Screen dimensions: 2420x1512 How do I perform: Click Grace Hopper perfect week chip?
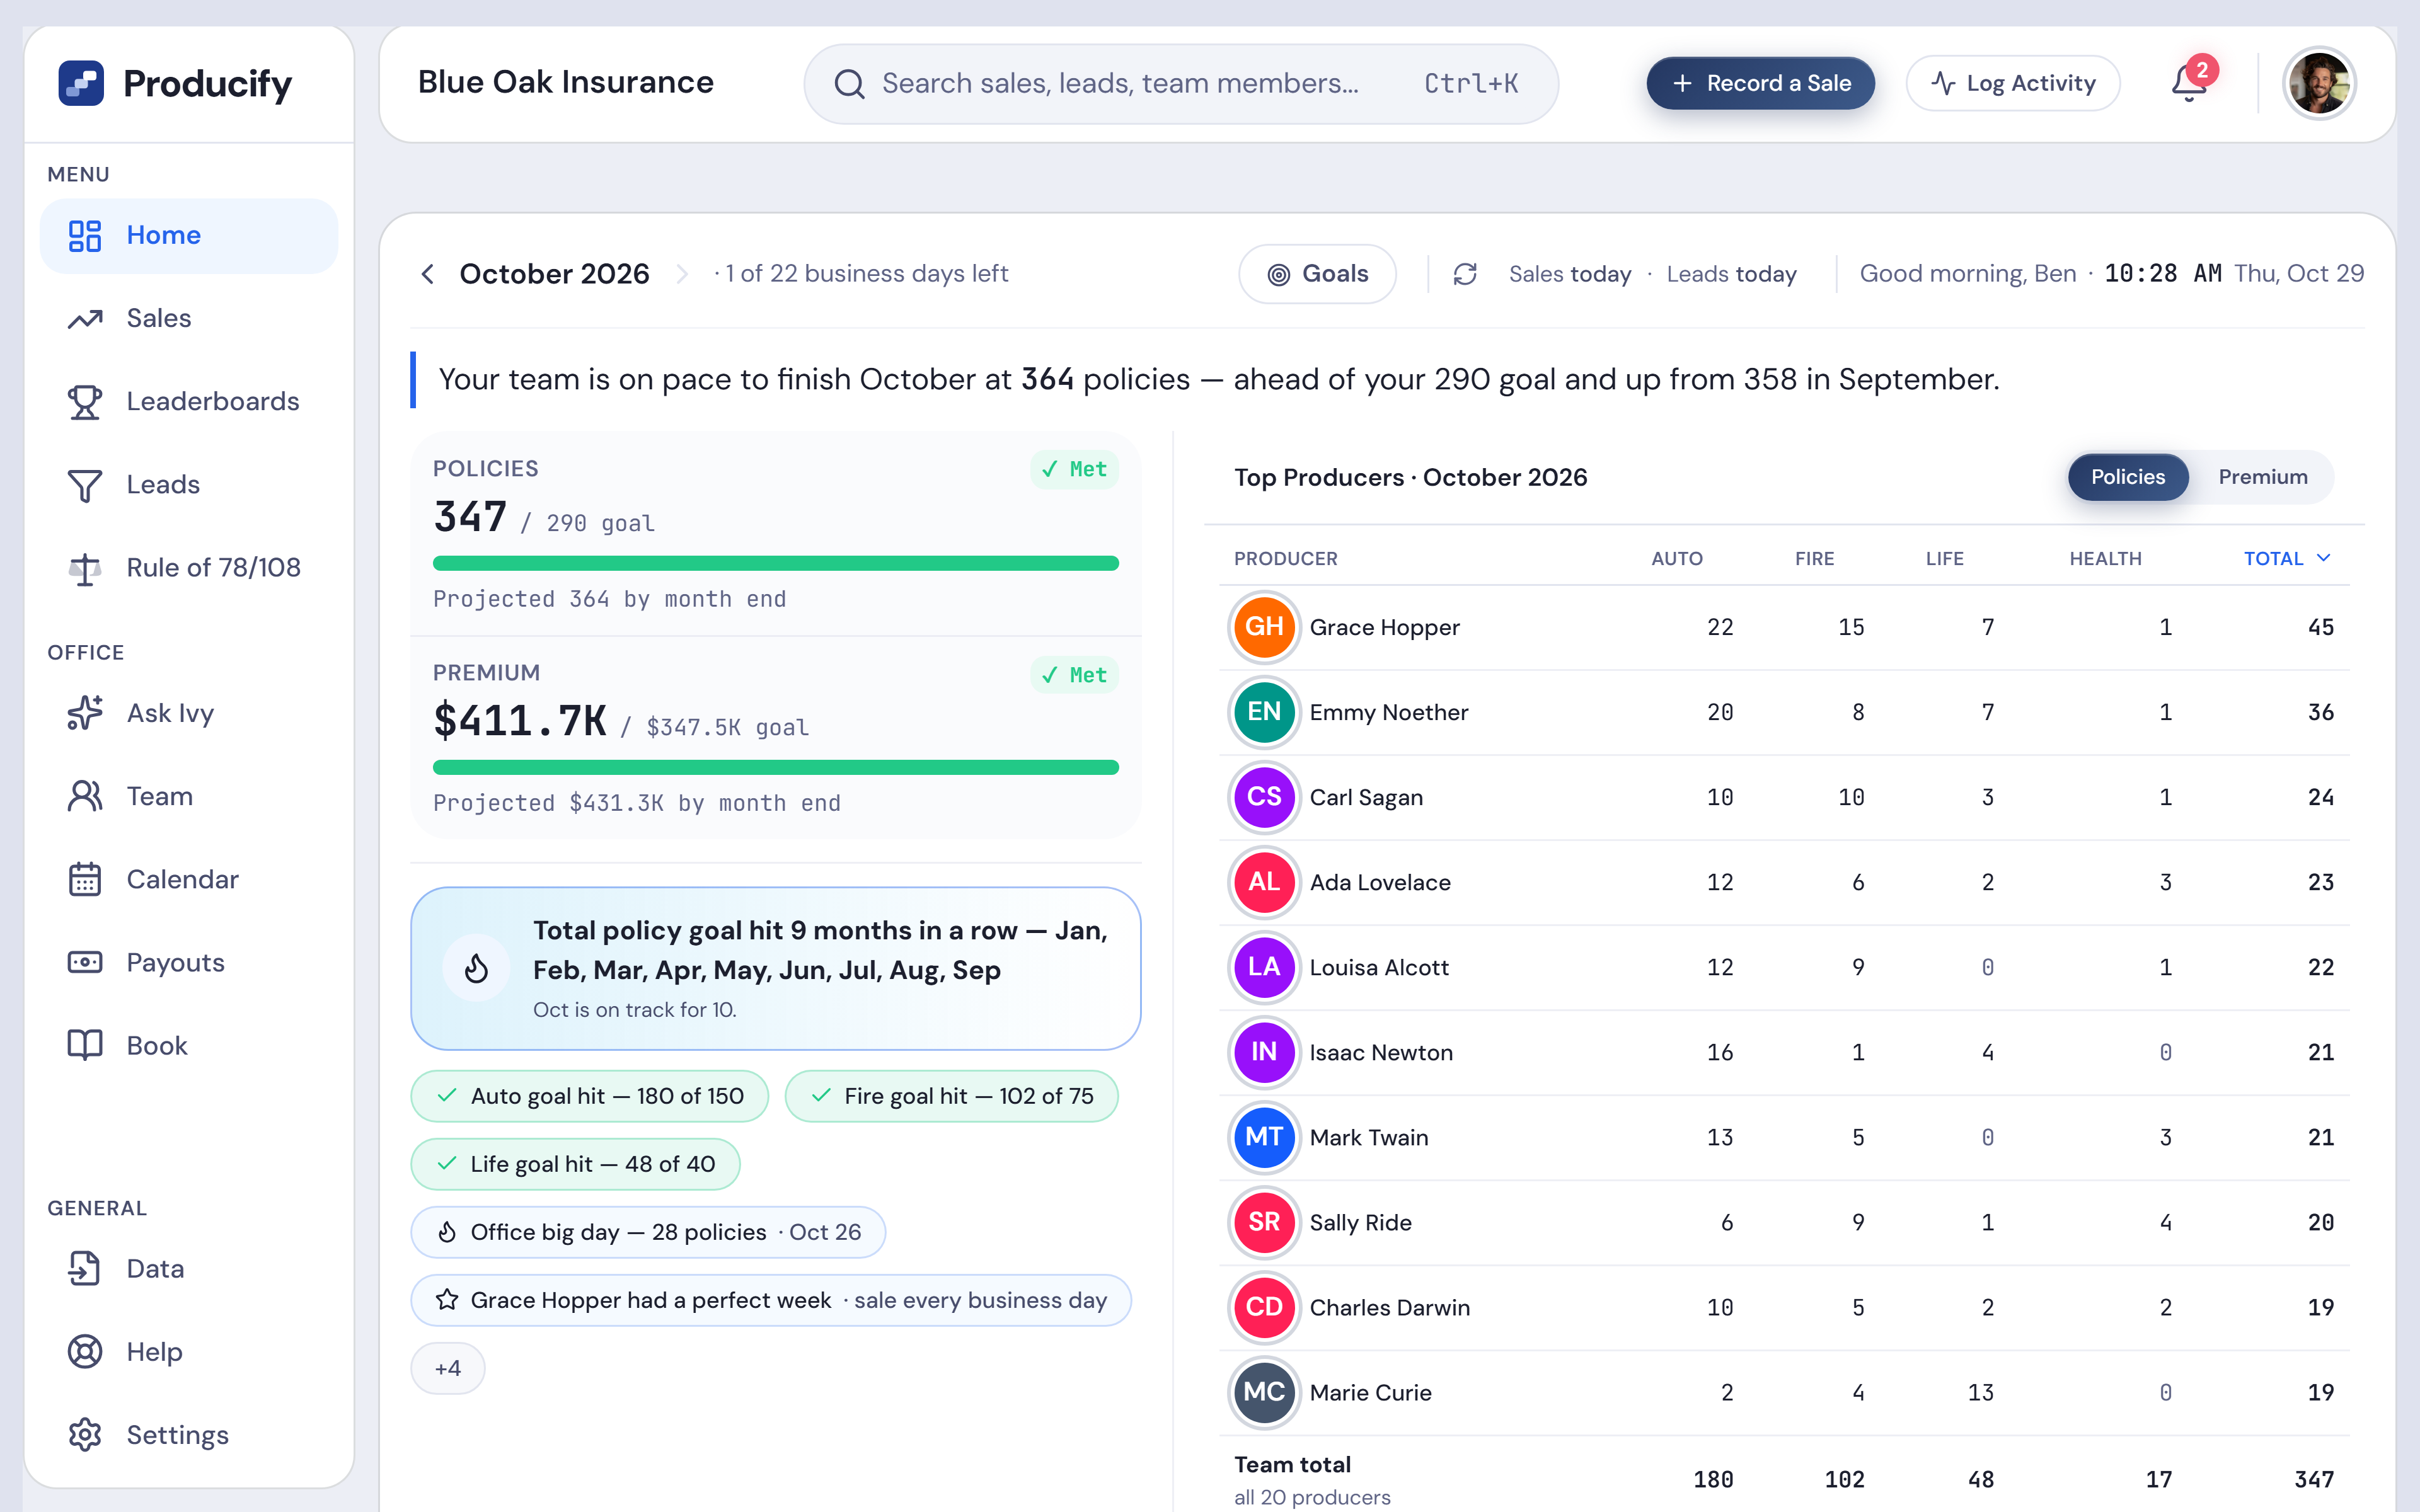pos(771,1300)
